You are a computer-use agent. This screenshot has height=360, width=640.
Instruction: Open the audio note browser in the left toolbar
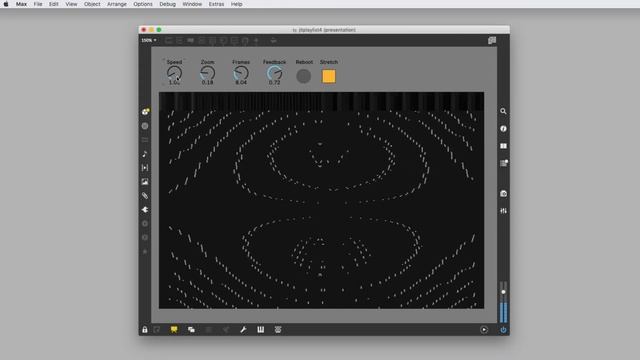click(145, 154)
